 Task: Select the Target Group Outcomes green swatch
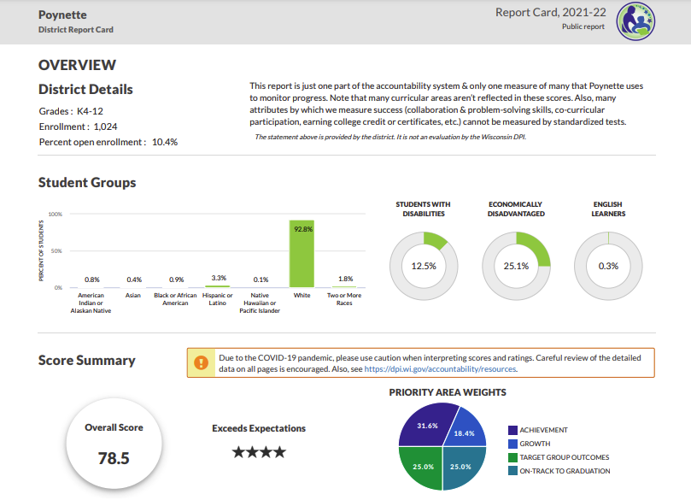point(513,457)
